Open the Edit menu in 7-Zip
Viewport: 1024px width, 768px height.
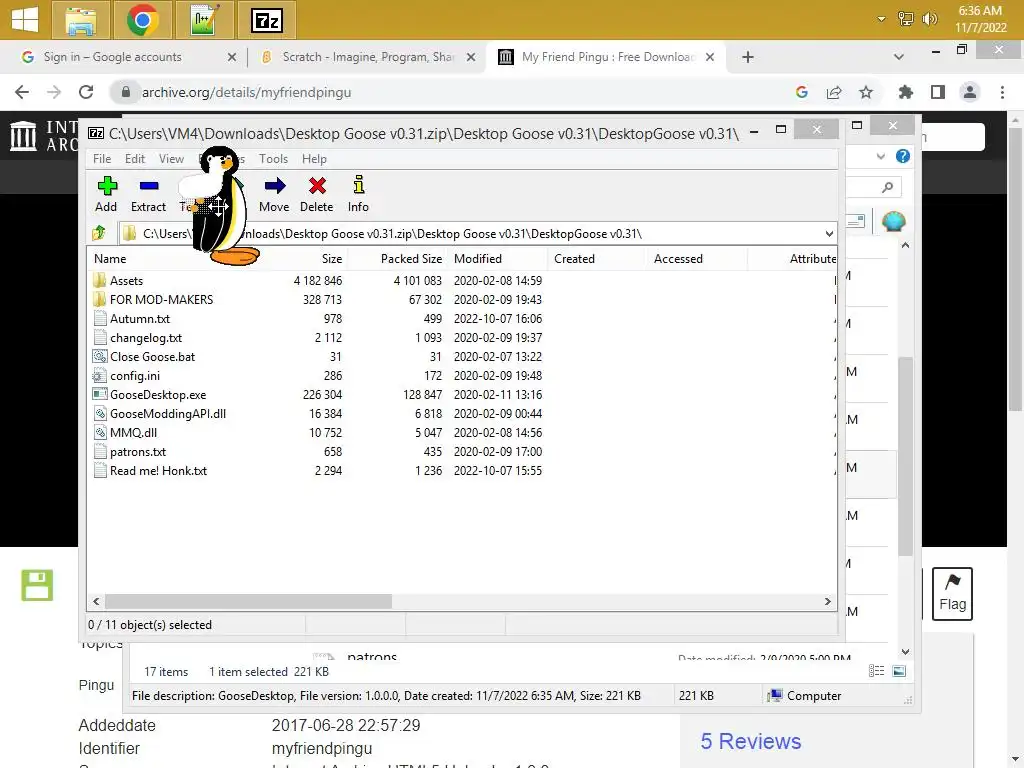click(135, 159)
